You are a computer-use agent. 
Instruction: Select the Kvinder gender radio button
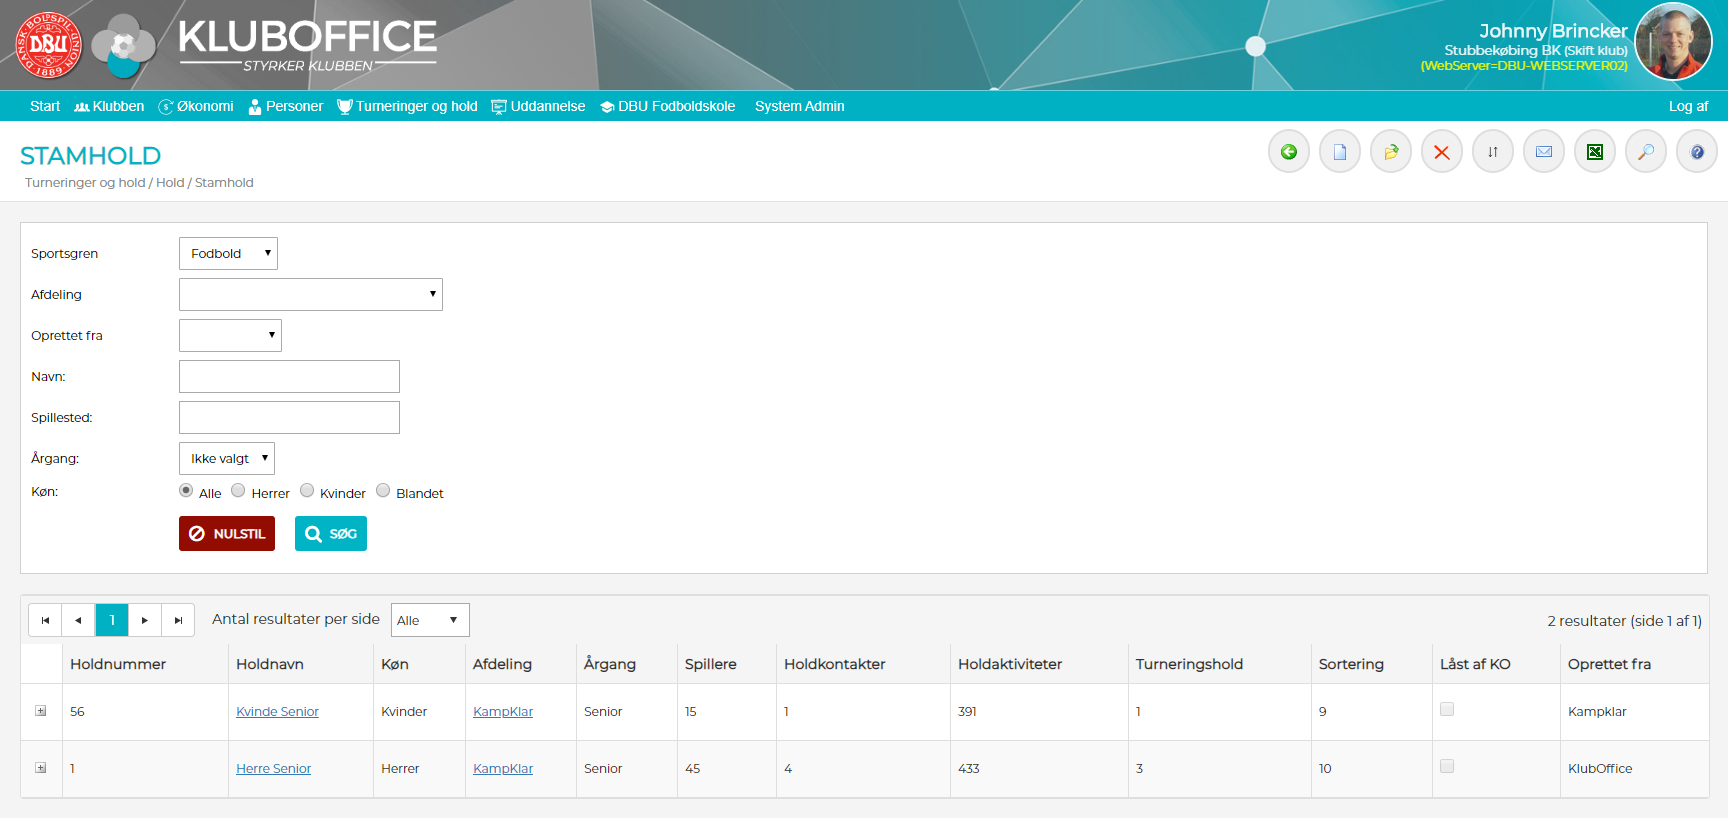pyautogui.click(x=307, y=491)
